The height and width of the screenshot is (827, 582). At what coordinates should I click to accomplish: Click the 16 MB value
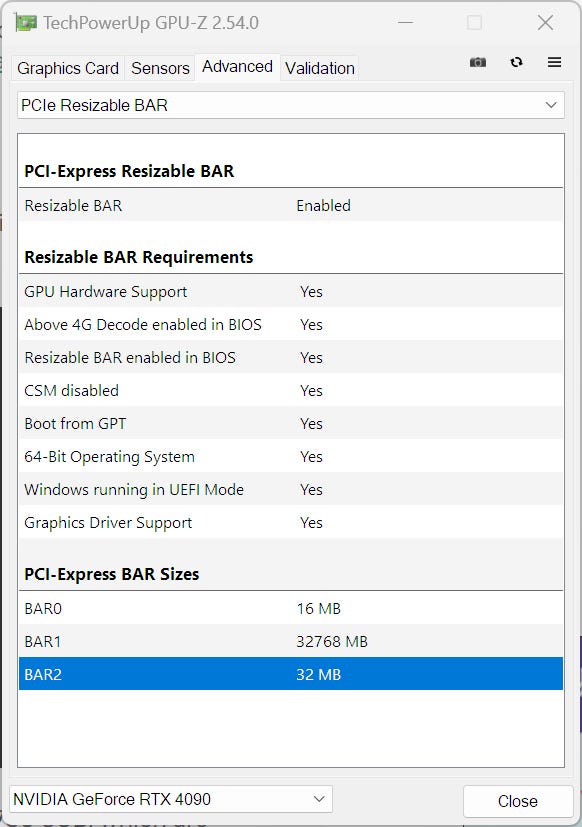pos(319,609)
